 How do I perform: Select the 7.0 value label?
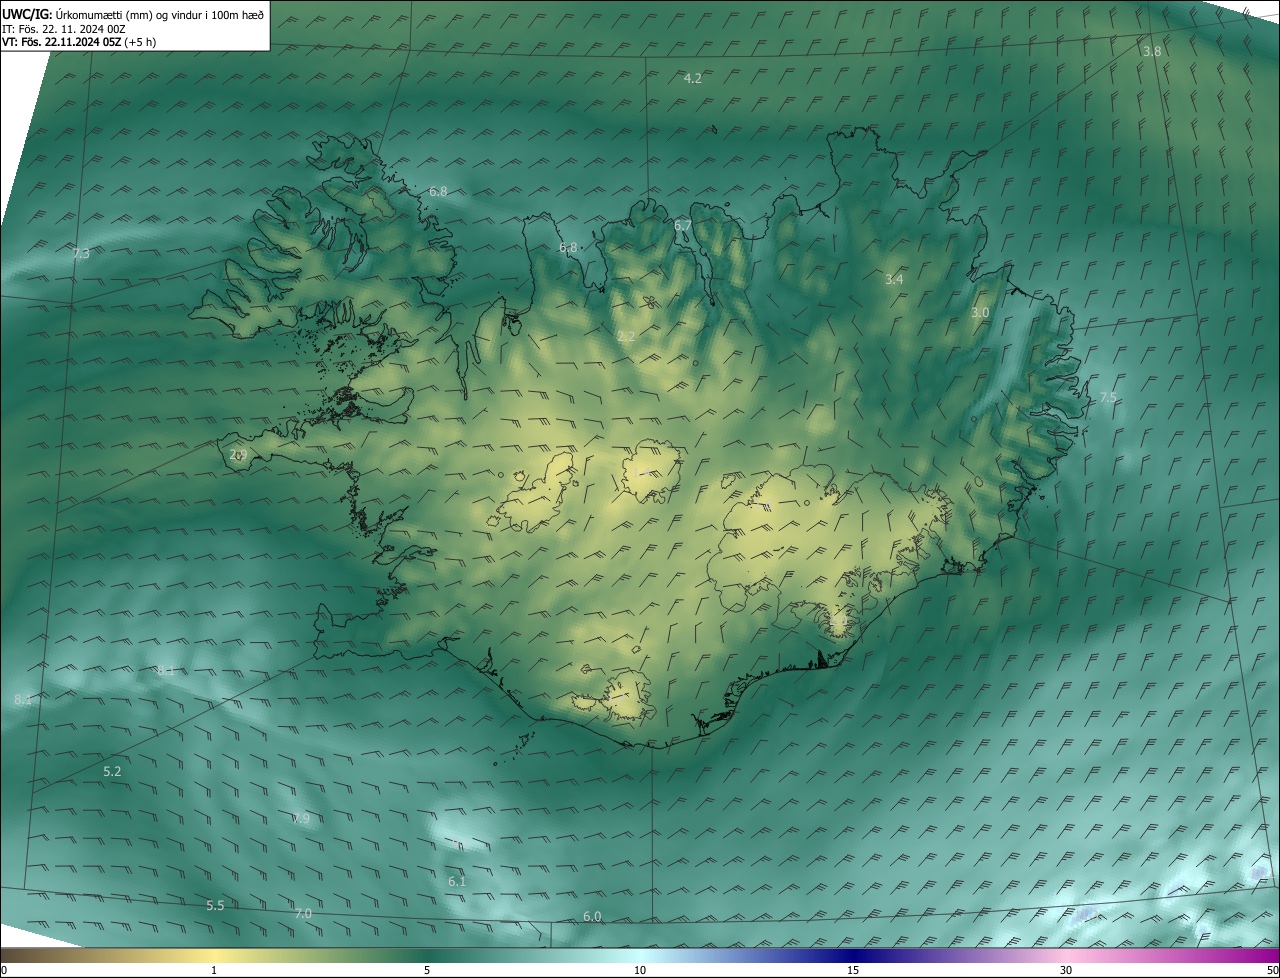click(x=303, y=914)
